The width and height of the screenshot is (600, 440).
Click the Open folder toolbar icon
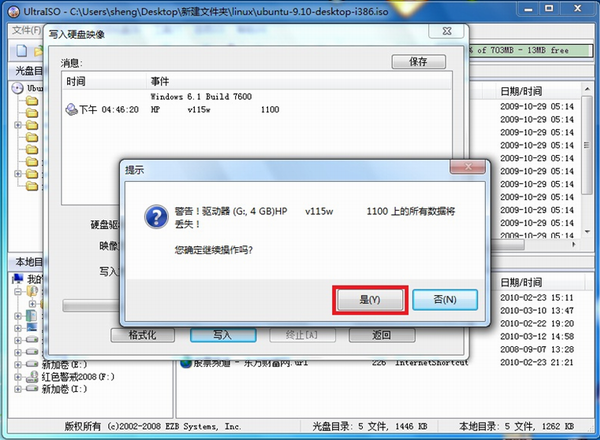38,51
